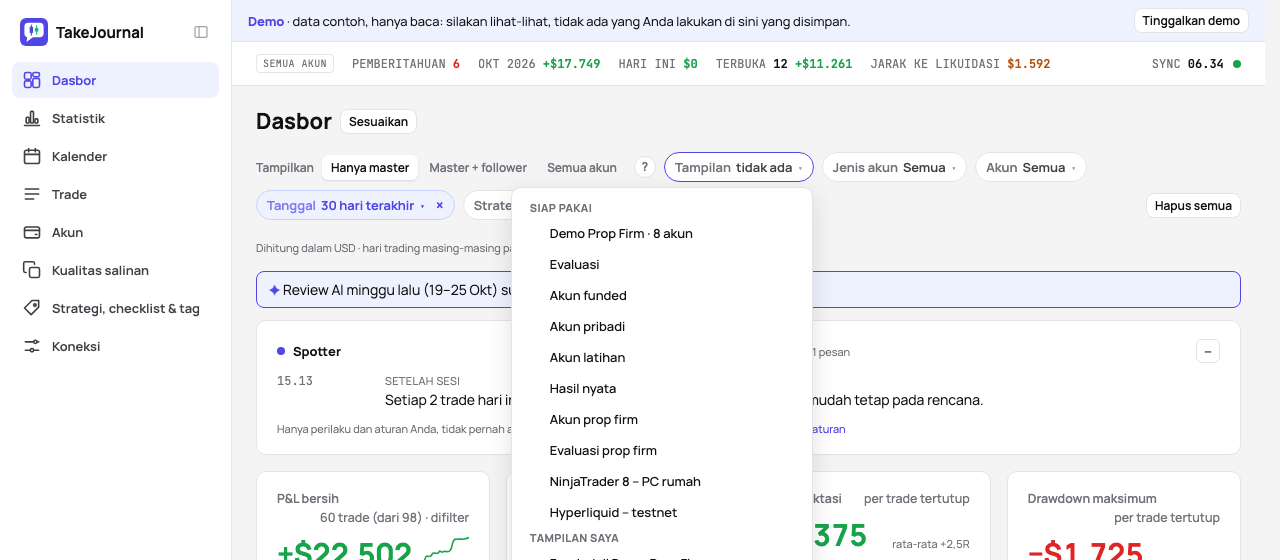The height and width of the screenshot is (560, 1280).
Task: Click the Statistik bar chart icon
Action: click(x=32, y=118)
